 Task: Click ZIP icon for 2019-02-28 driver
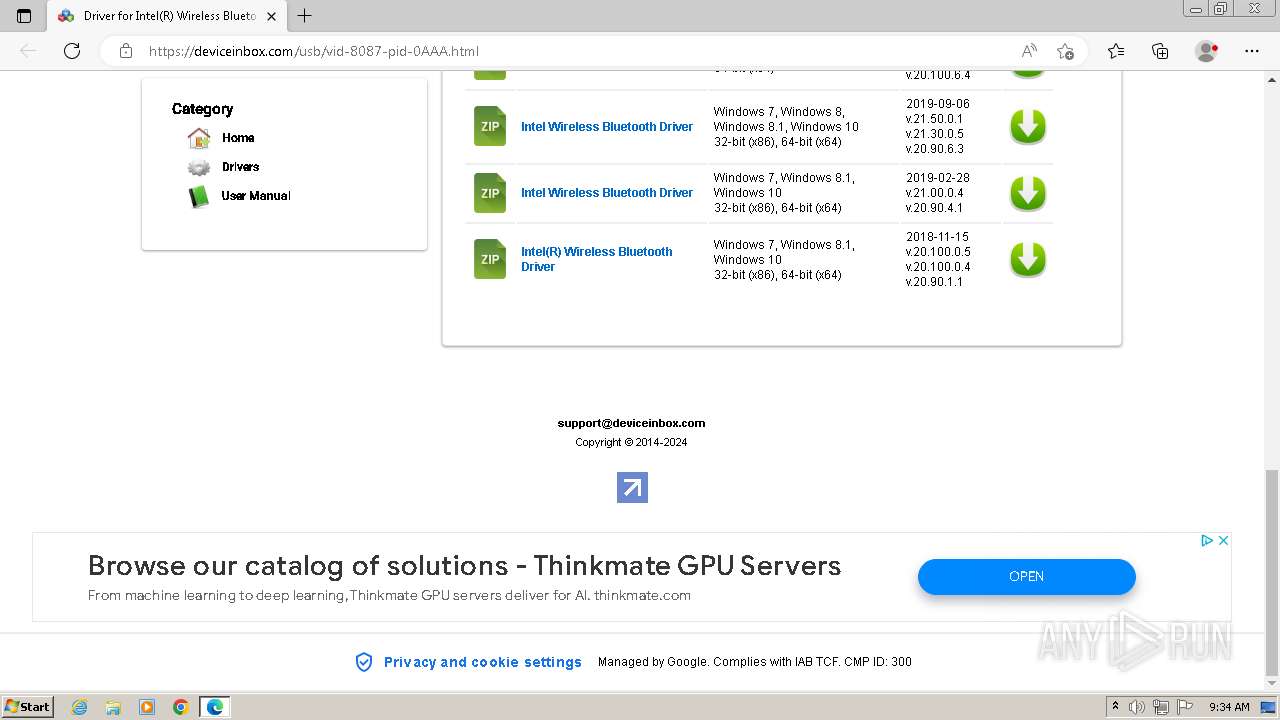click(x=490, y=193)
